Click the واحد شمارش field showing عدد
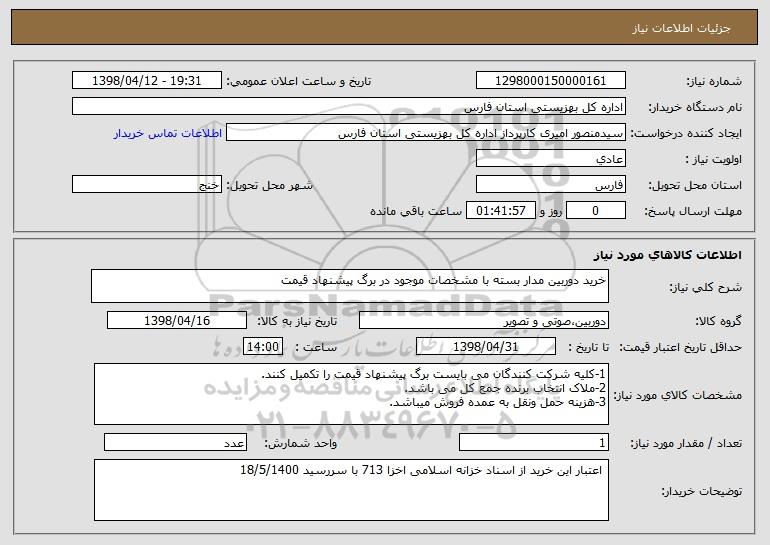Viewport: 770px width, 545px height. [175, 443]
